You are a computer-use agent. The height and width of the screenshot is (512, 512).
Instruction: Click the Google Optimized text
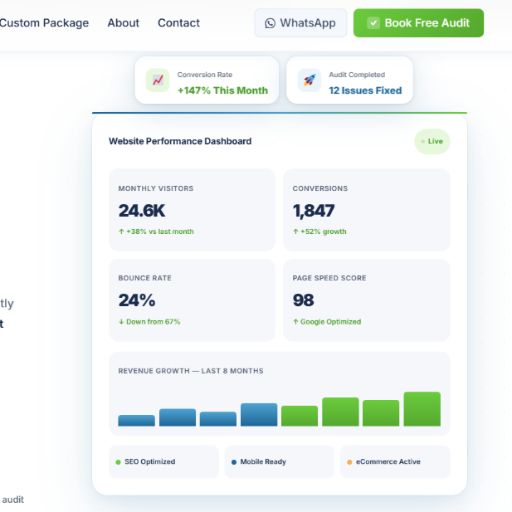[327, 322]
